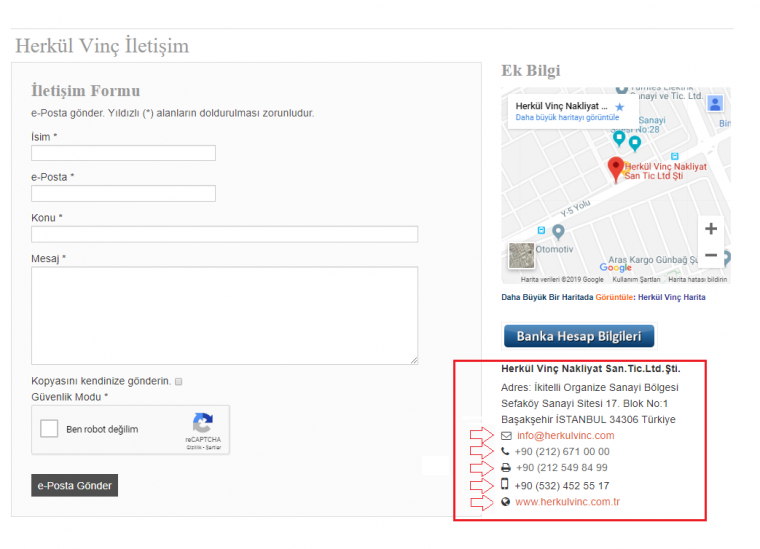
Task: Click the mobile phone icon
Action: click(505, 484)
